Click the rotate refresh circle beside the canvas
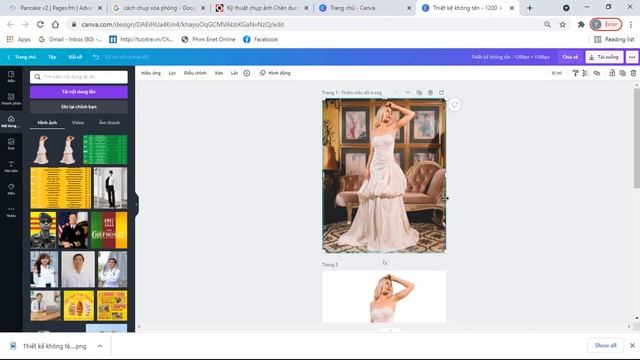The width and height of the screenshot is (640, 360). pyautogui.click(x=454, y=105)
